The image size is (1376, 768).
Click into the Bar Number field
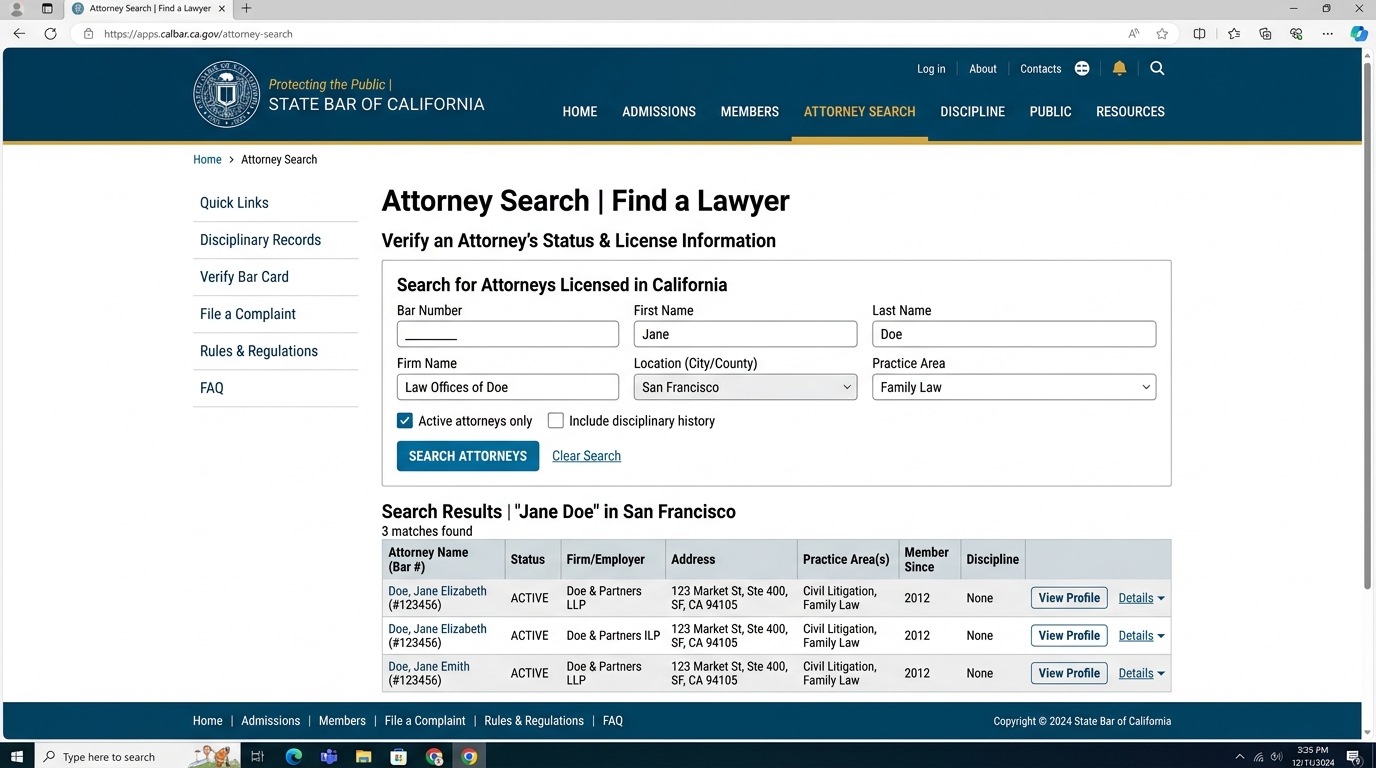508,334
